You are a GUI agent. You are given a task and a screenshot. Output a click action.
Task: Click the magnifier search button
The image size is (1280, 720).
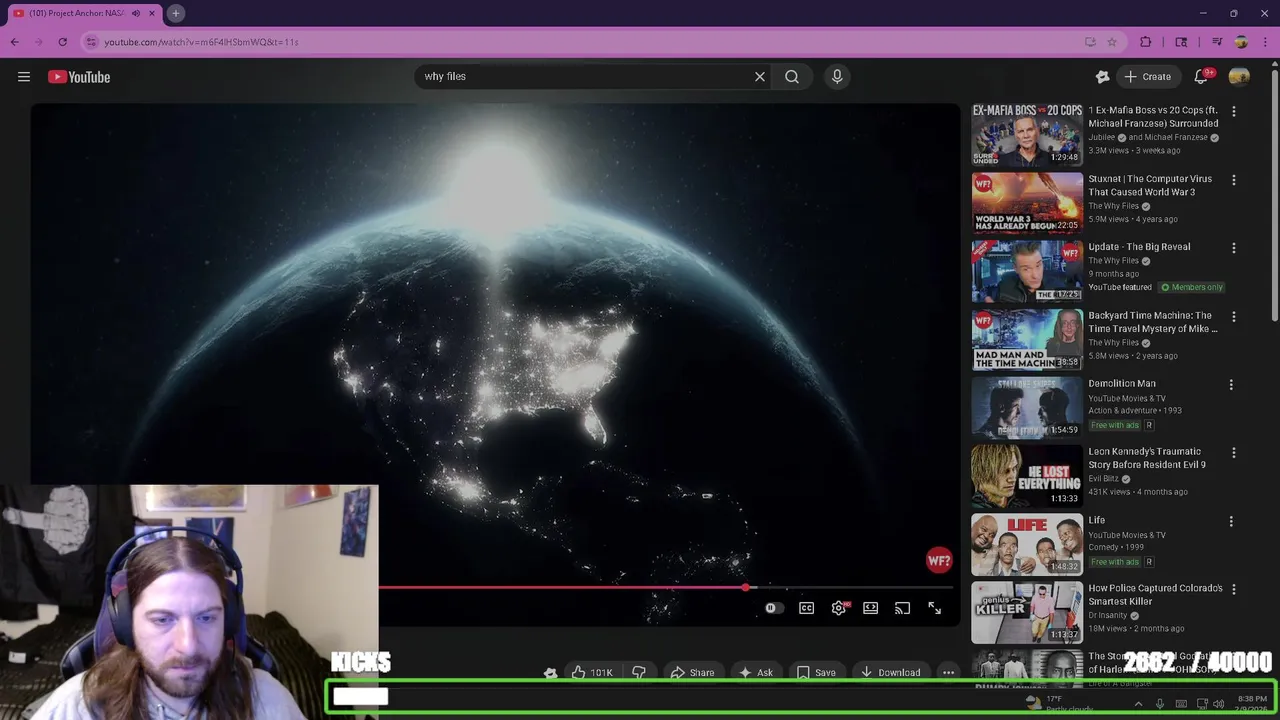tap(792, 77)
